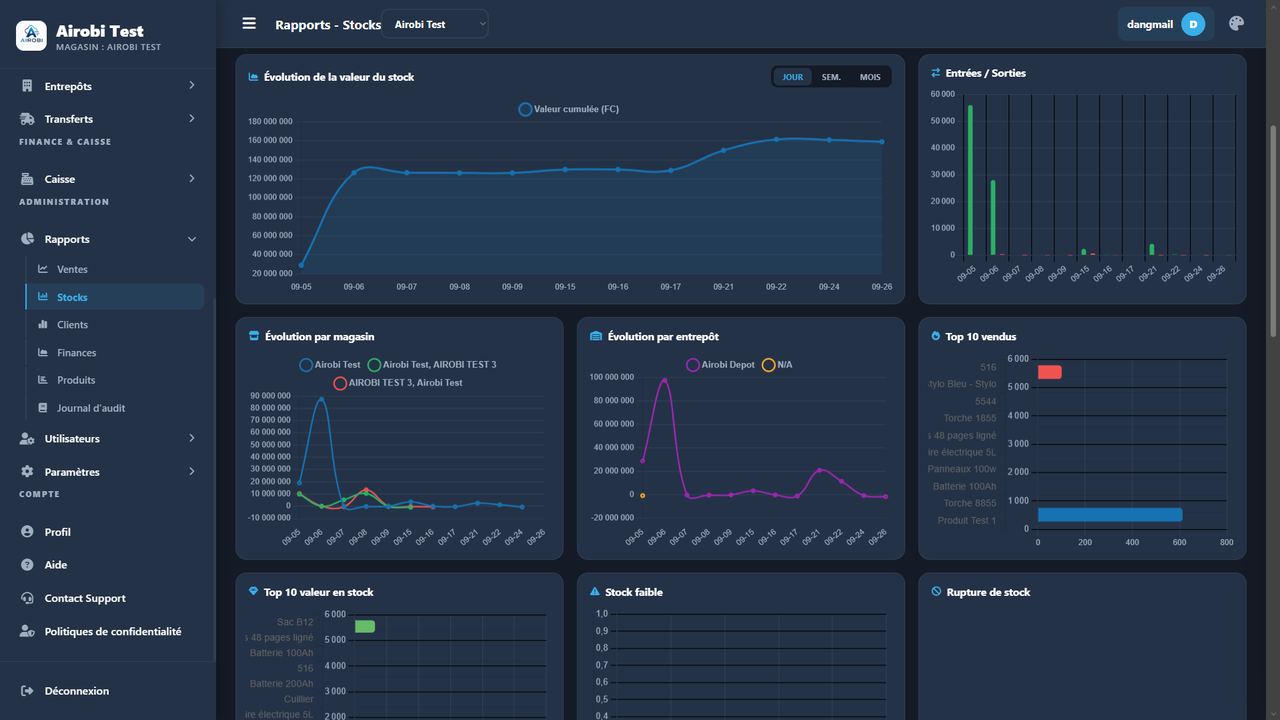1280x720 pixels.
Task: Click the Entrepôts warehouse icon
Action: coord(27,86)
